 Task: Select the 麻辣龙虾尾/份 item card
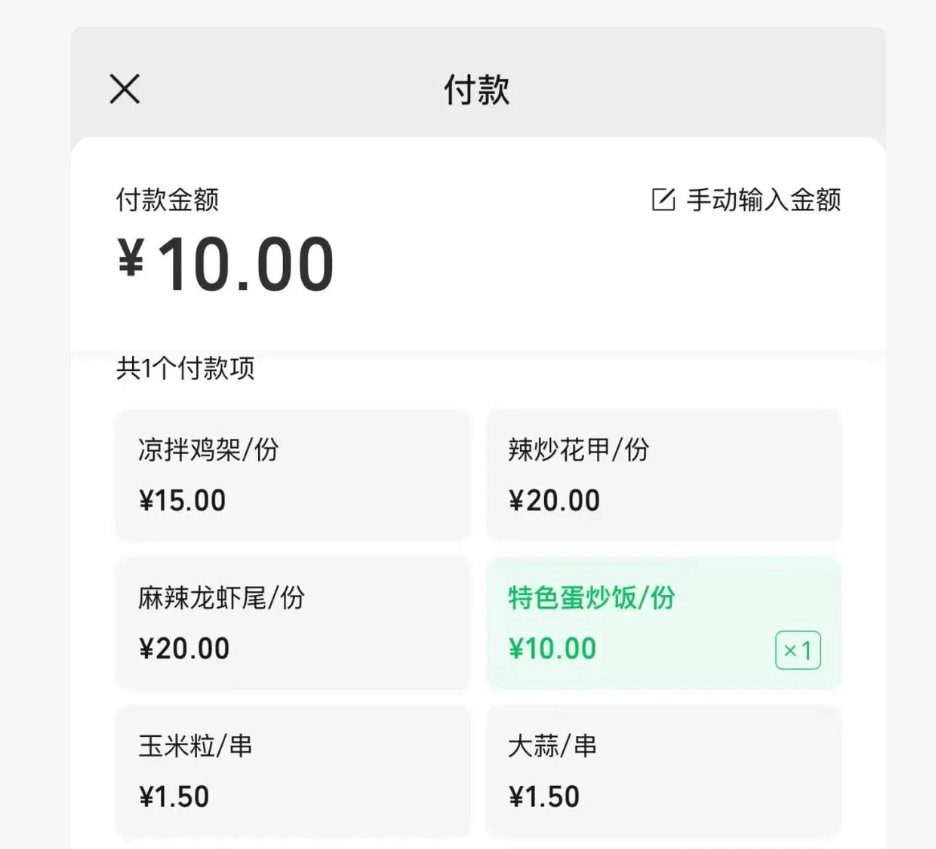tap(292, 623)
